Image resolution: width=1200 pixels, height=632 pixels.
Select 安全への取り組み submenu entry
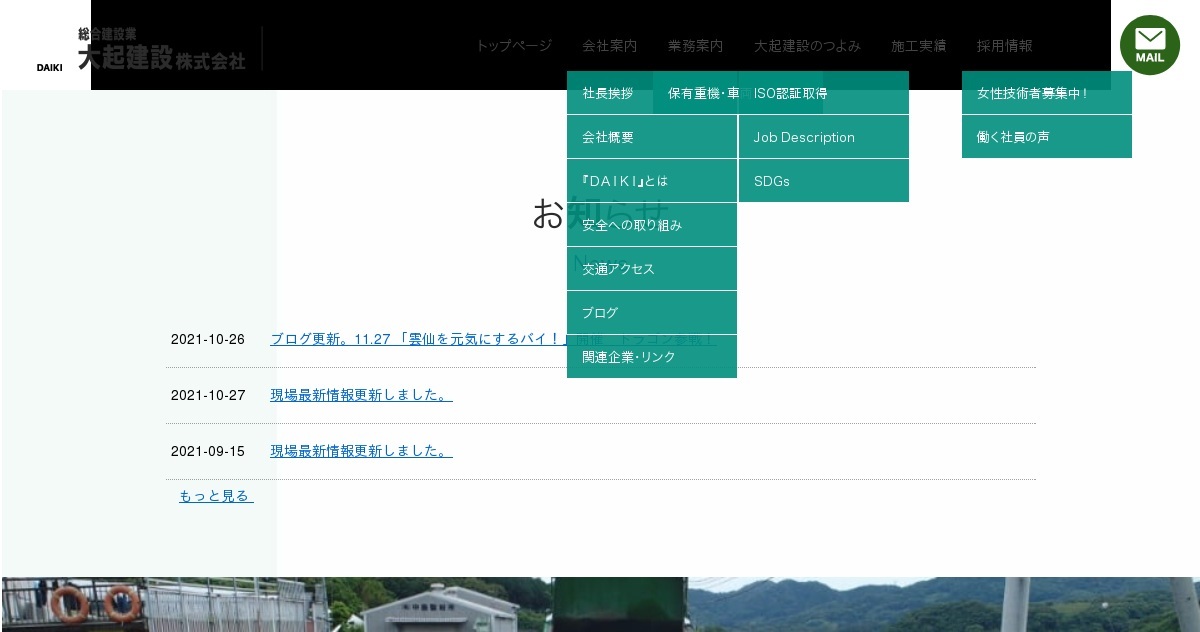652,225
